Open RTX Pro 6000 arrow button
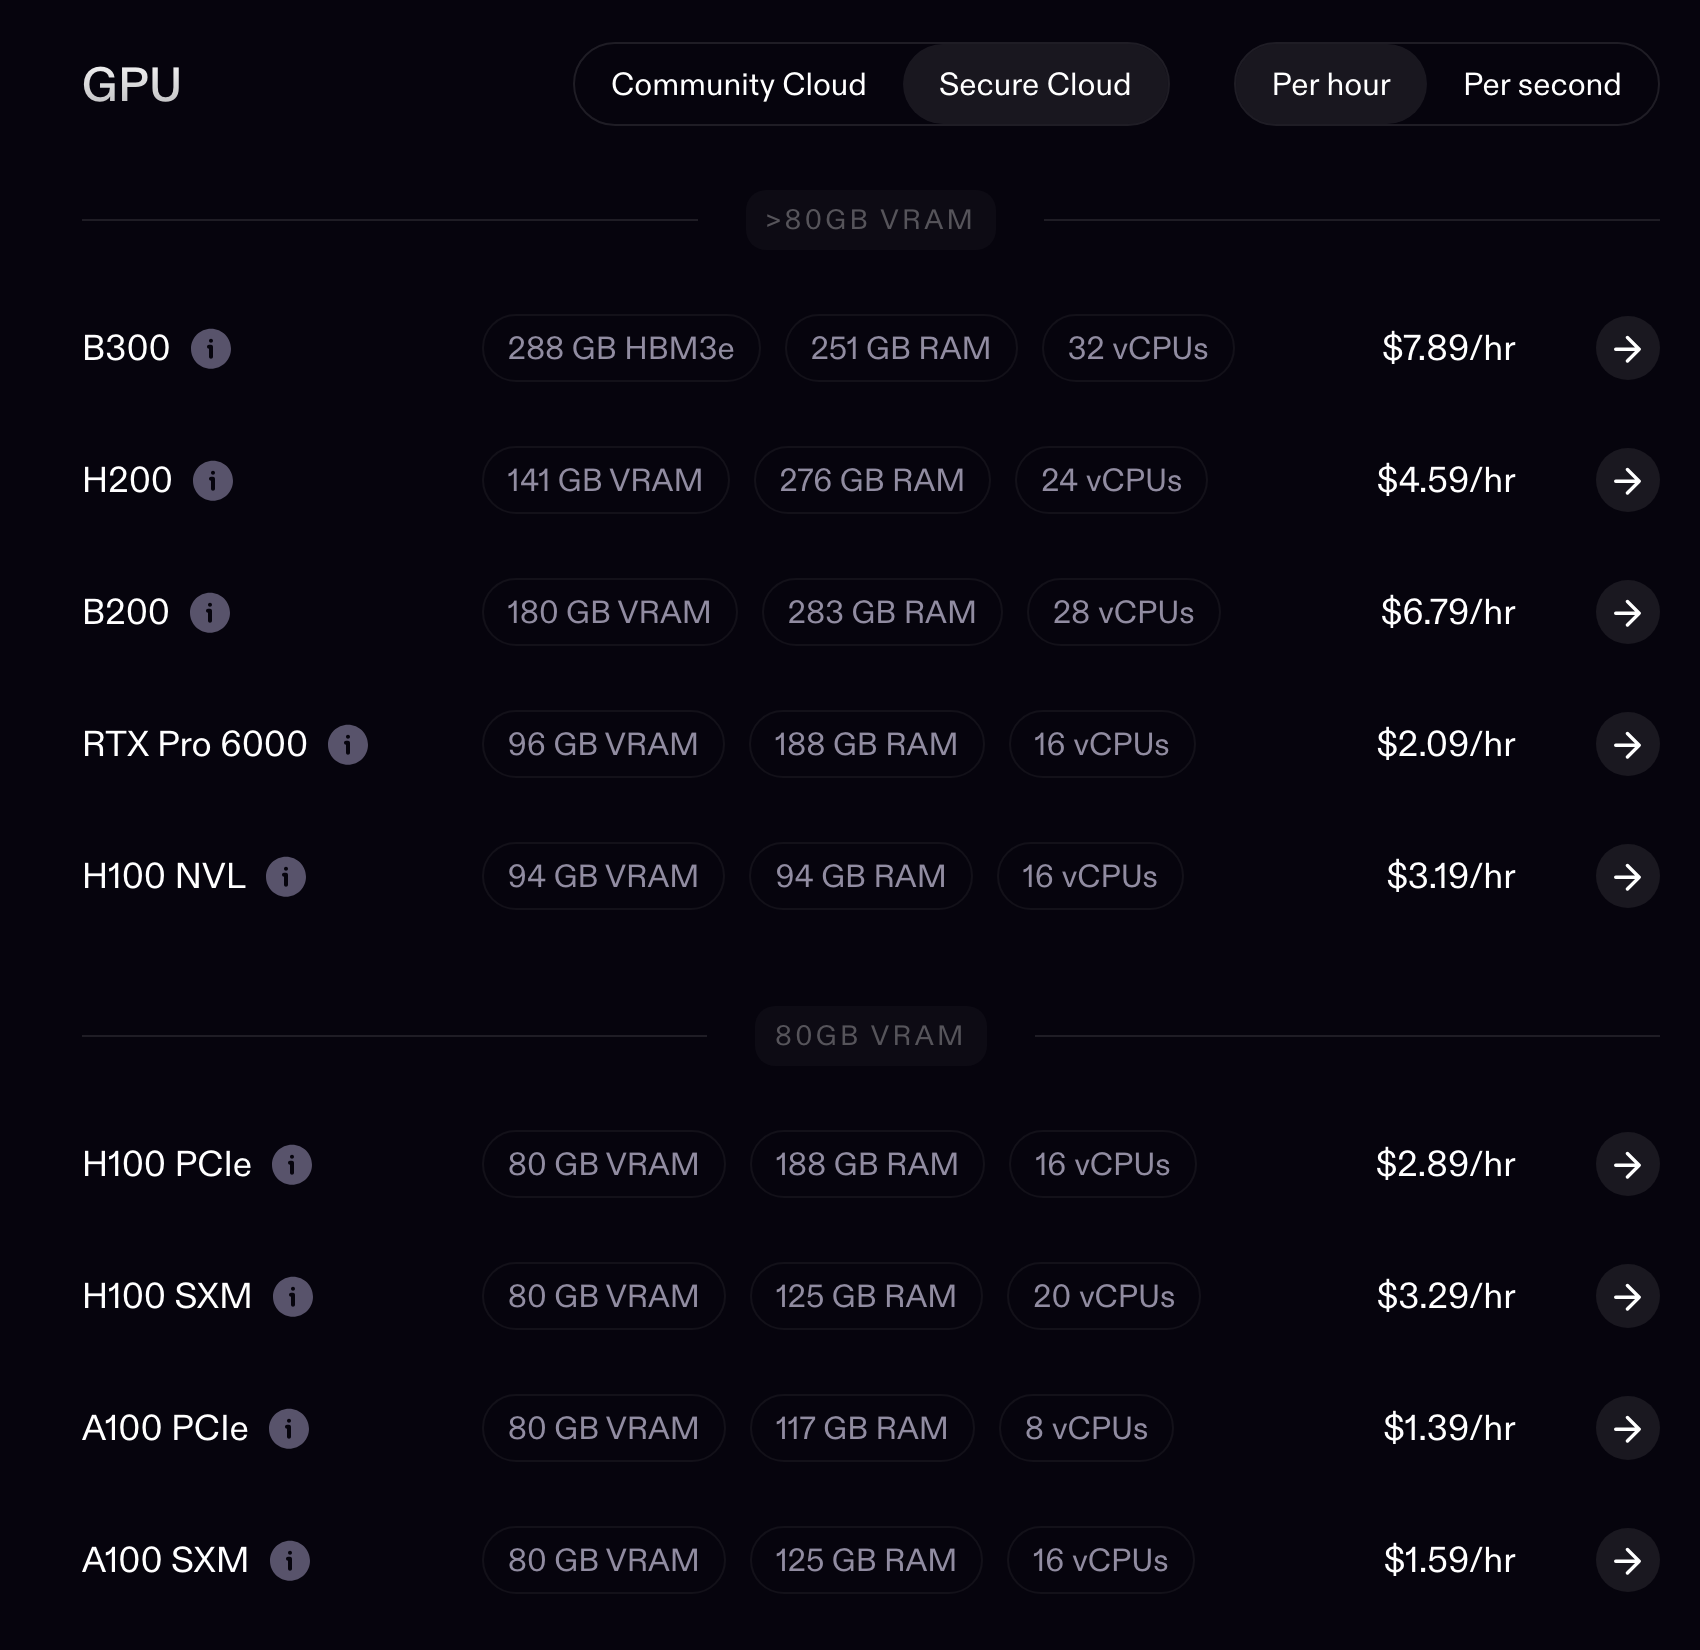 pos(1627,744)
